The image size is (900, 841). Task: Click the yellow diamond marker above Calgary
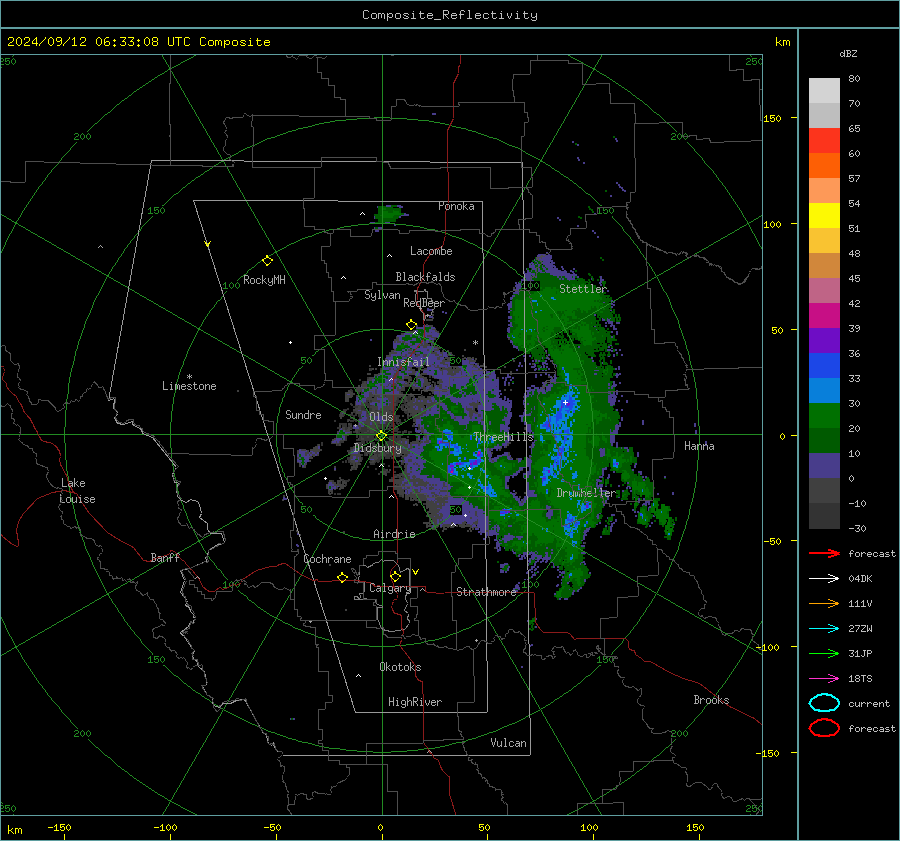[x=395, y=576]
